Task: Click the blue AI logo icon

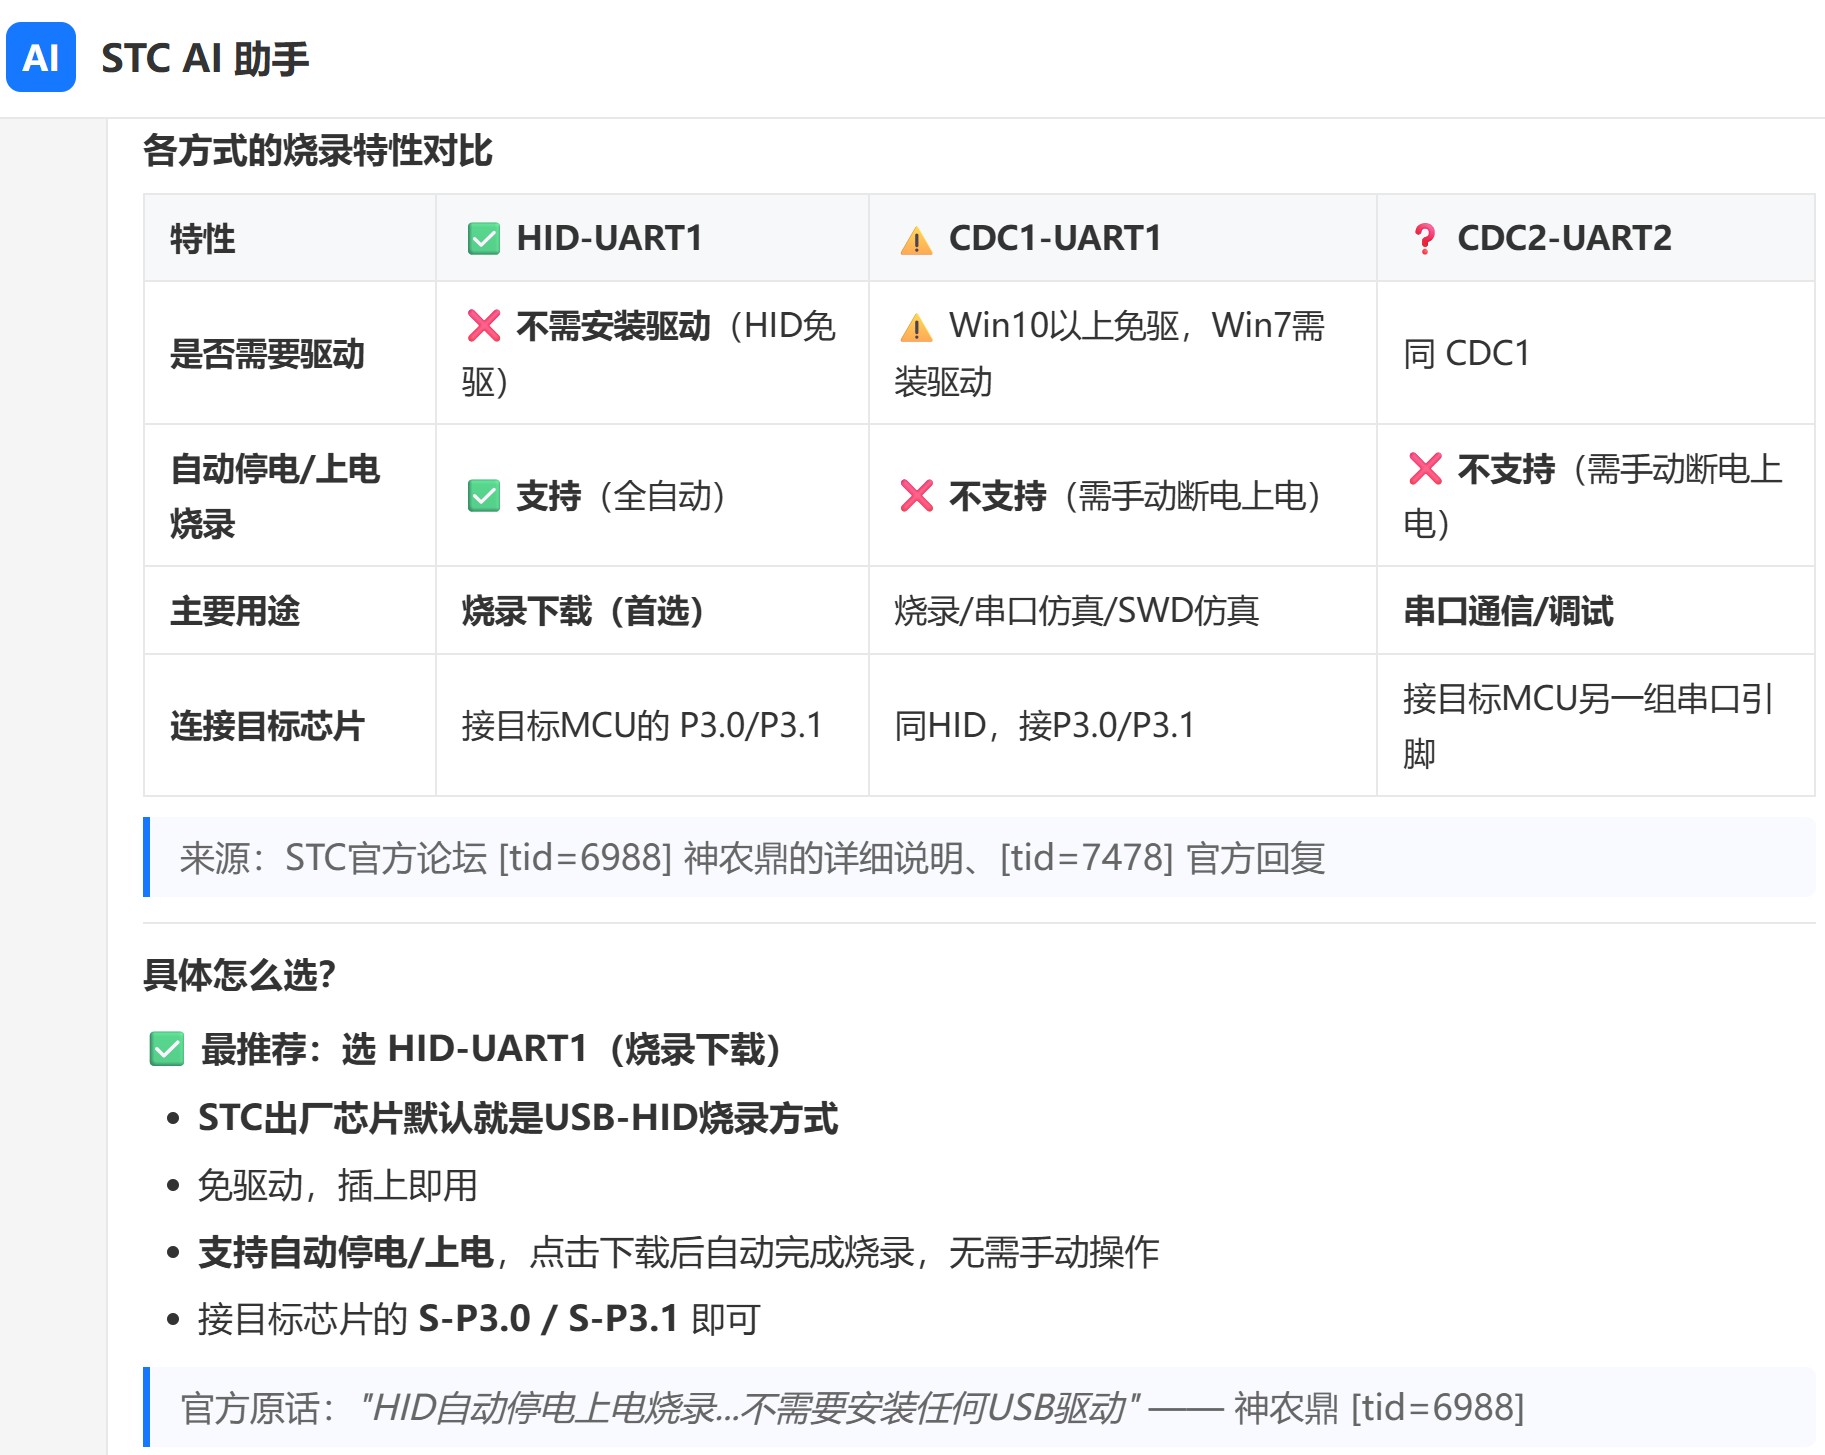Action: pyautogui.click(x=41, y=57)
